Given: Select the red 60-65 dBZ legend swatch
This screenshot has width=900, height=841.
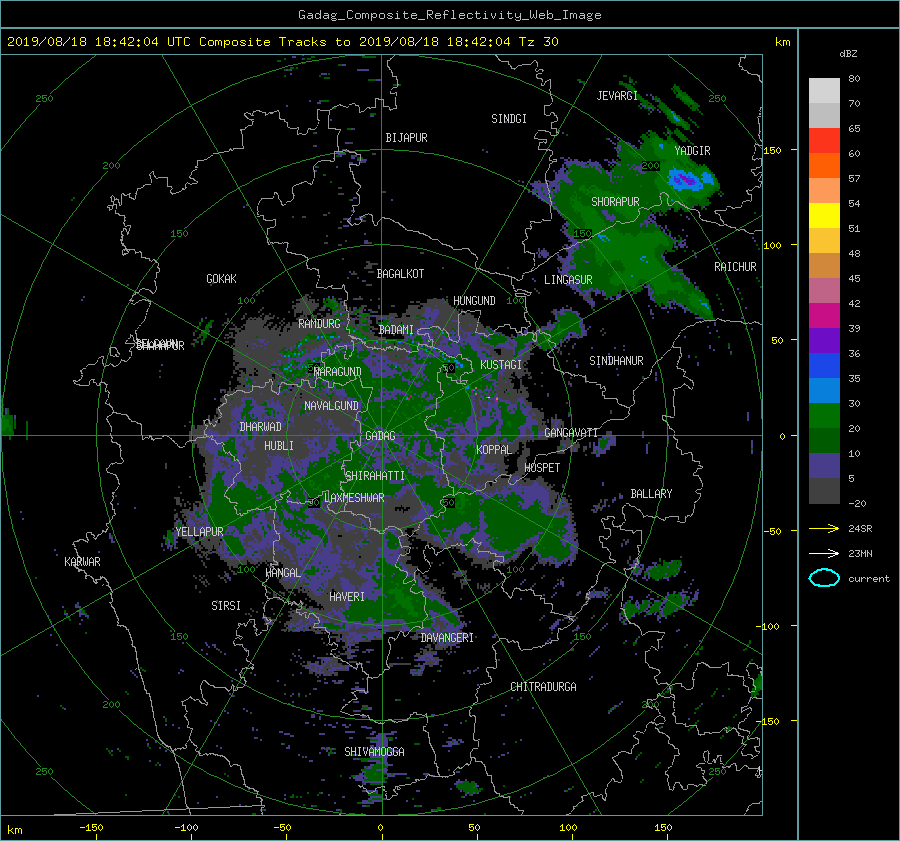Looking at the screenshot, I should click(824, 141).
